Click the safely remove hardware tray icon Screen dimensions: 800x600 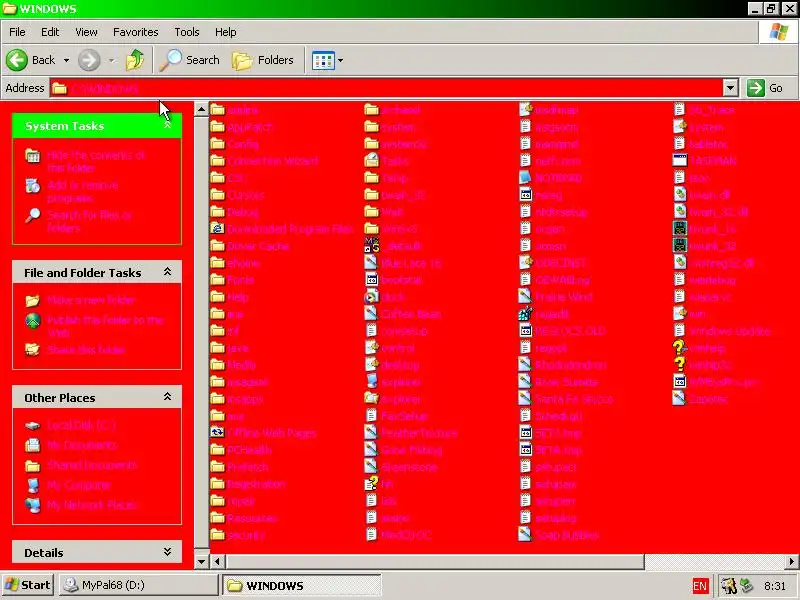coord(746,585)
